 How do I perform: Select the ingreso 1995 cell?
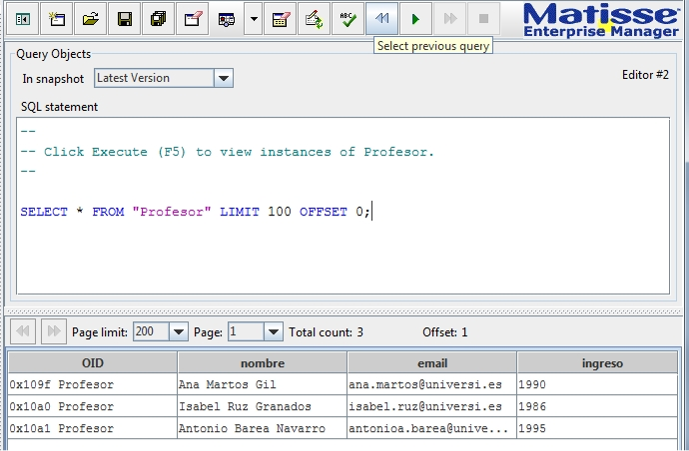(x=598, y=428)
